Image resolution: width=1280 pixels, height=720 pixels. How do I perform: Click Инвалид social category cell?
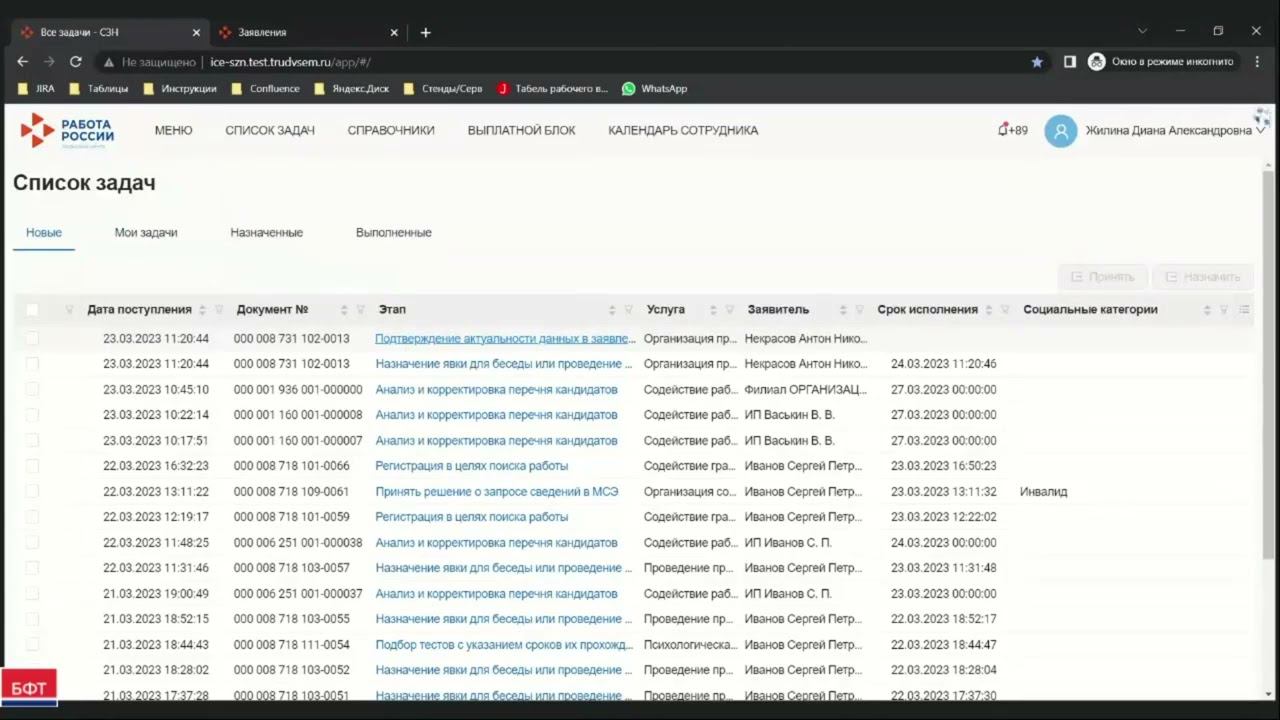click(x=1043, y=491)
